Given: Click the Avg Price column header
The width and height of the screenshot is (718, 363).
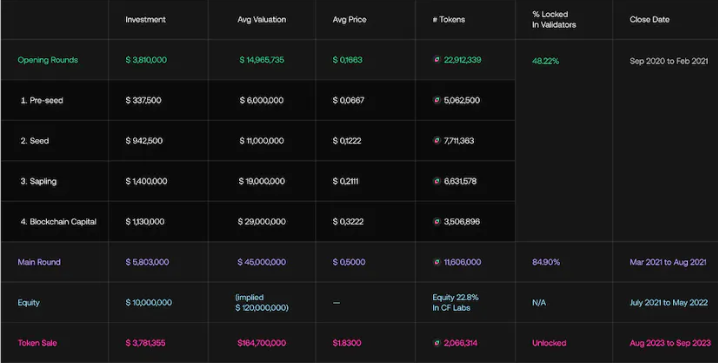Looking at the screenshot, I should 349,20.
